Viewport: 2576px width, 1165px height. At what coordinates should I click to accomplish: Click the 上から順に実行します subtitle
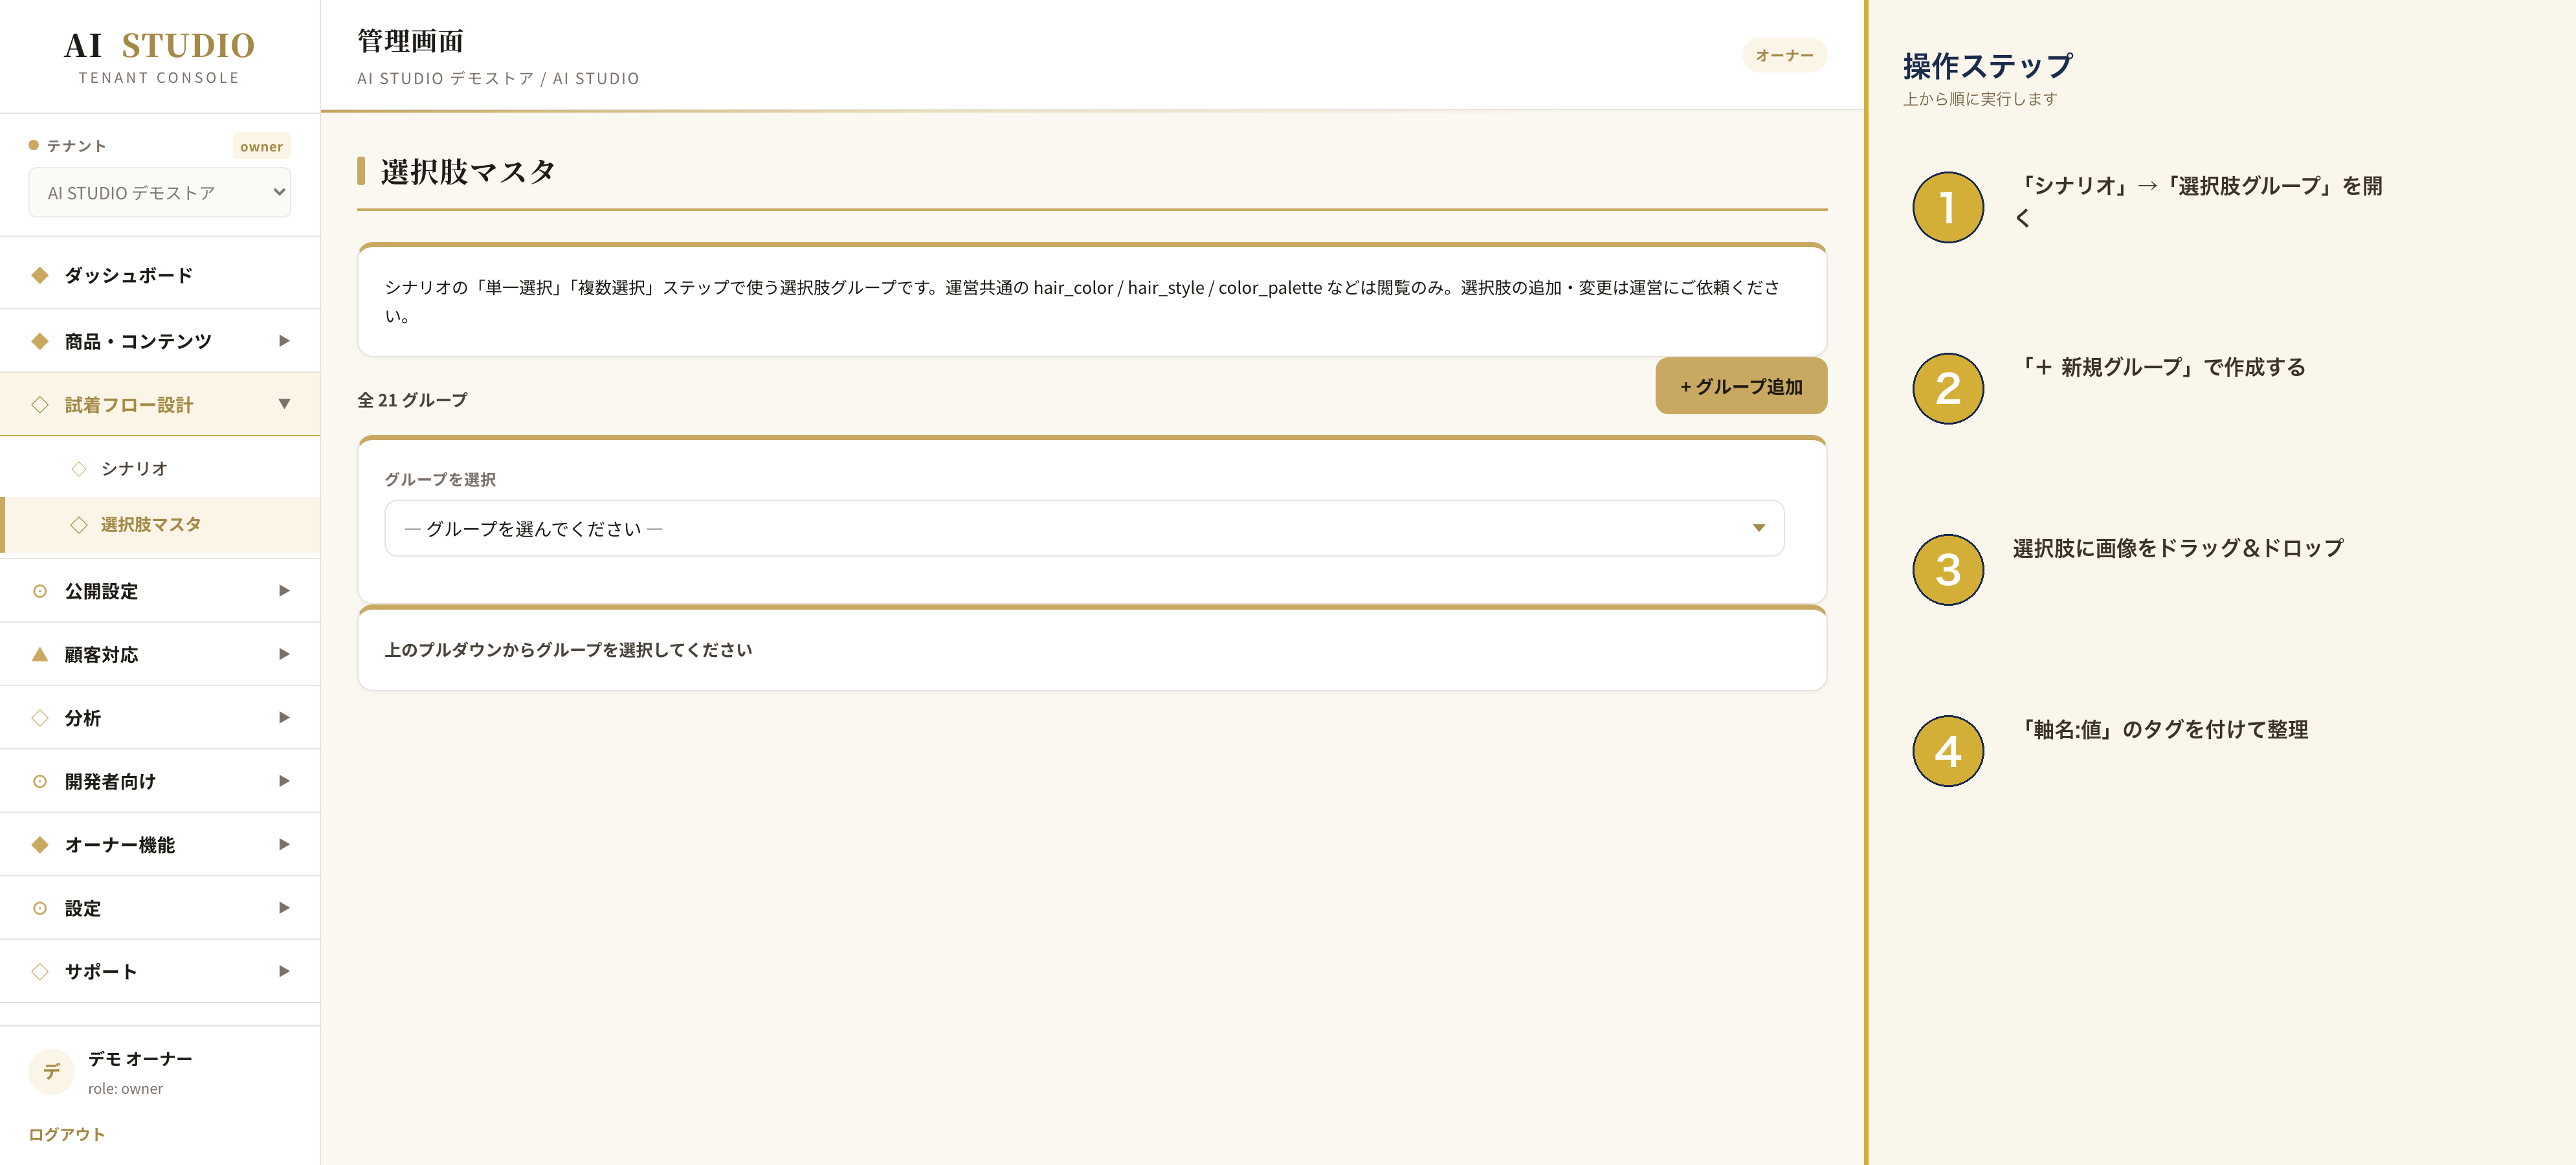tap(1980, 99)
